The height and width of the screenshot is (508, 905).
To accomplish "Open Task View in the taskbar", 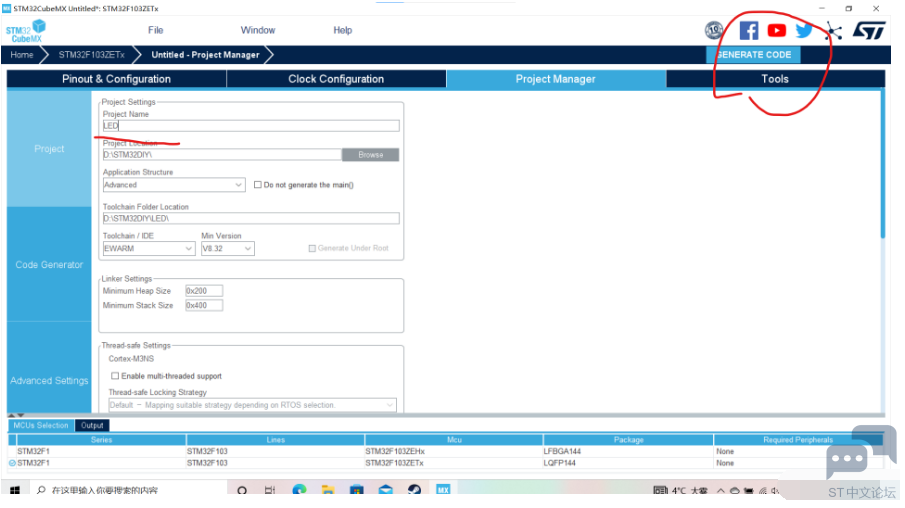I will pyautogui.click(x=270, y=490).
